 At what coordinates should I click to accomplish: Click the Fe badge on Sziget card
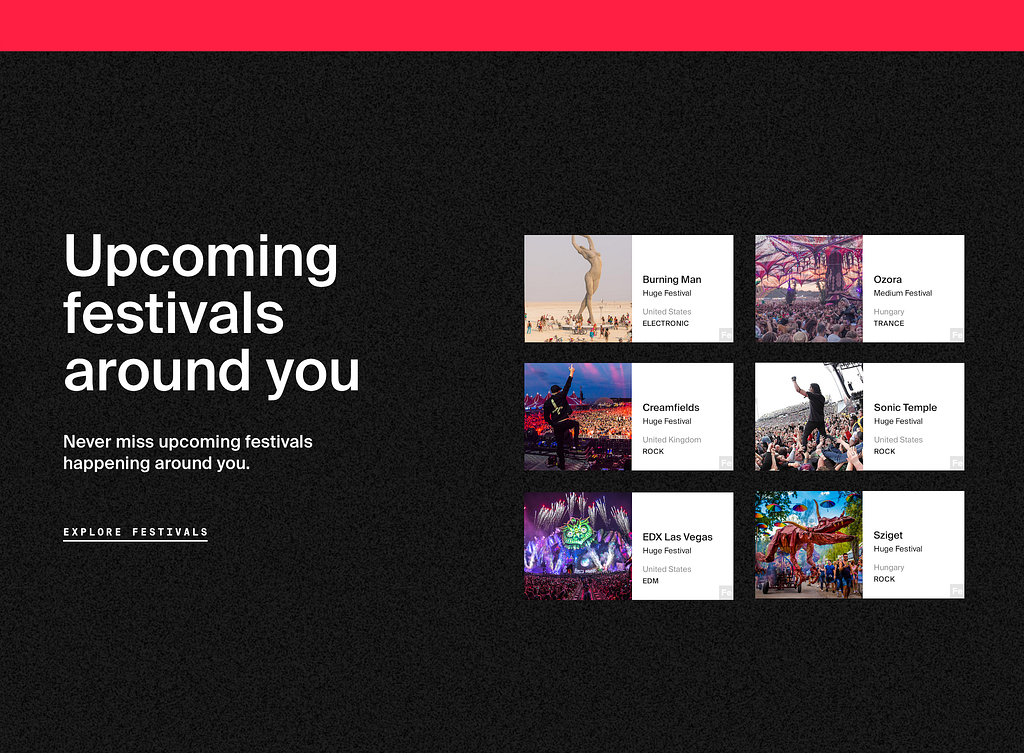click(x=957, y=591)
